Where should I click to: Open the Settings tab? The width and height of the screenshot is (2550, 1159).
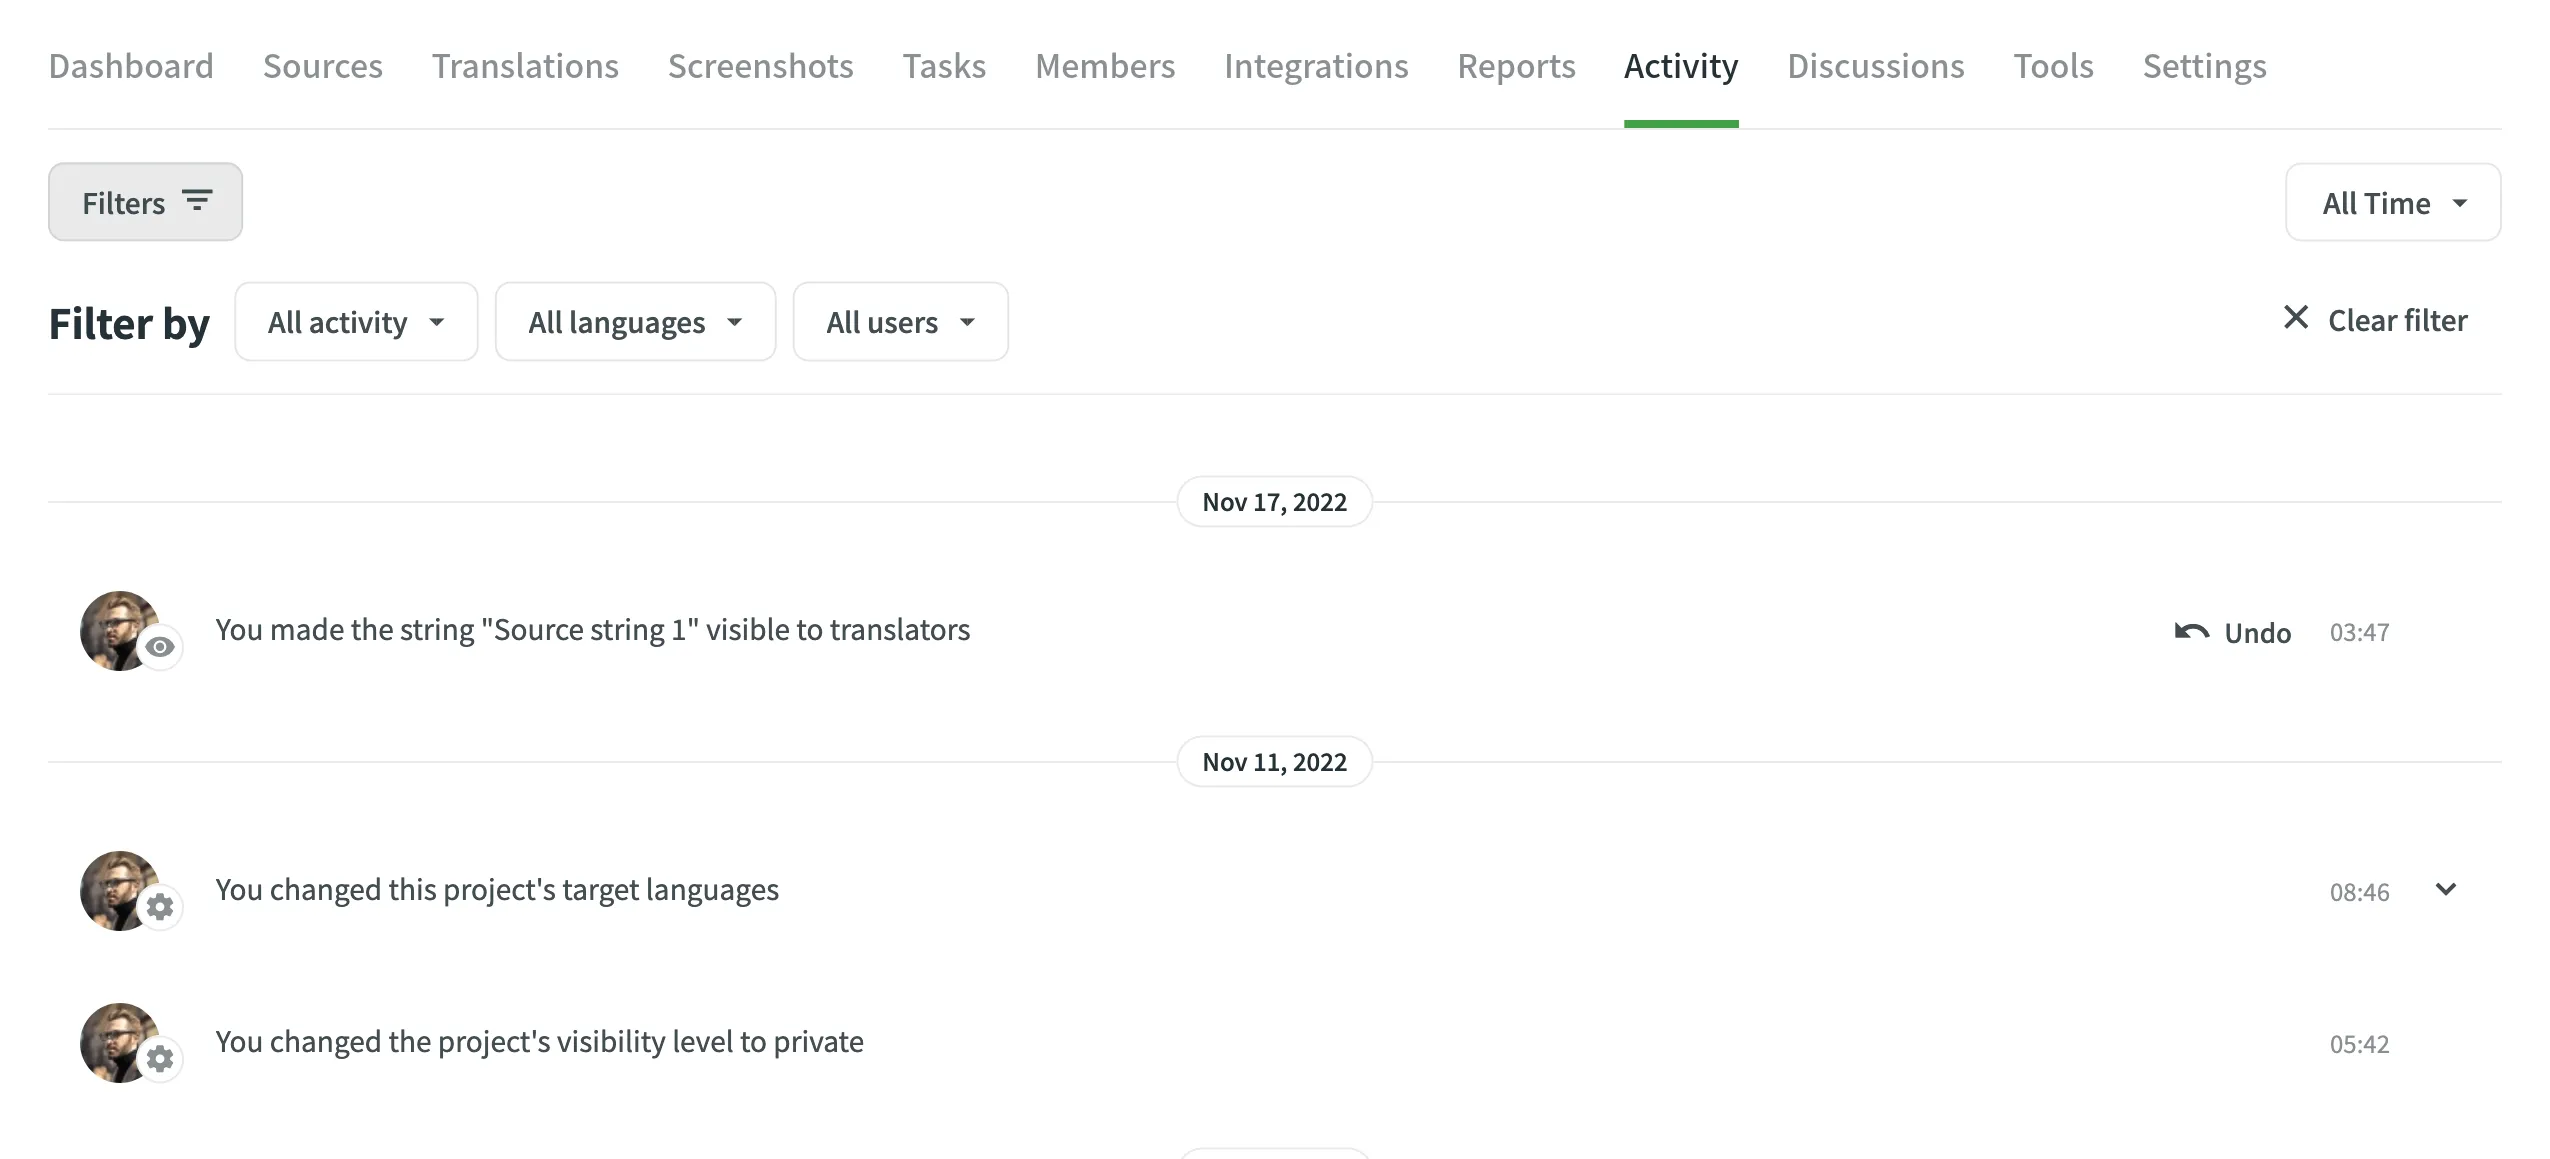[2204, 65]
